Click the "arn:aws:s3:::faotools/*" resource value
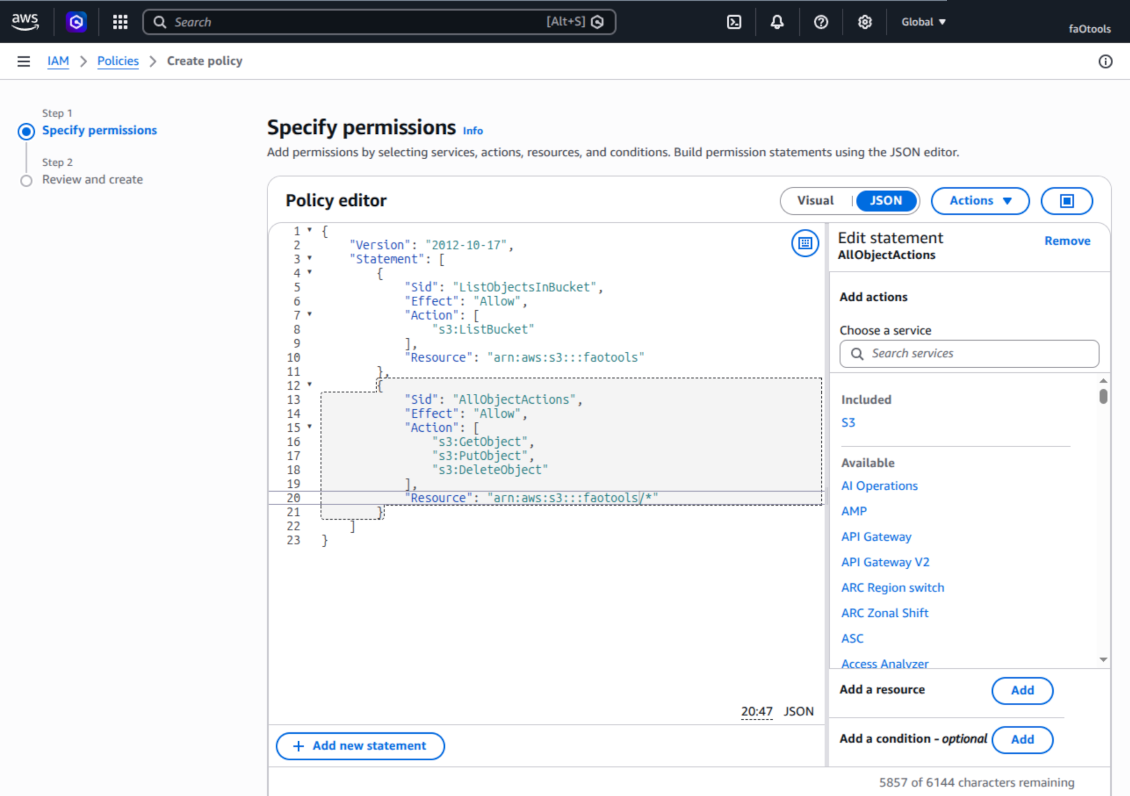 [573, 498]
